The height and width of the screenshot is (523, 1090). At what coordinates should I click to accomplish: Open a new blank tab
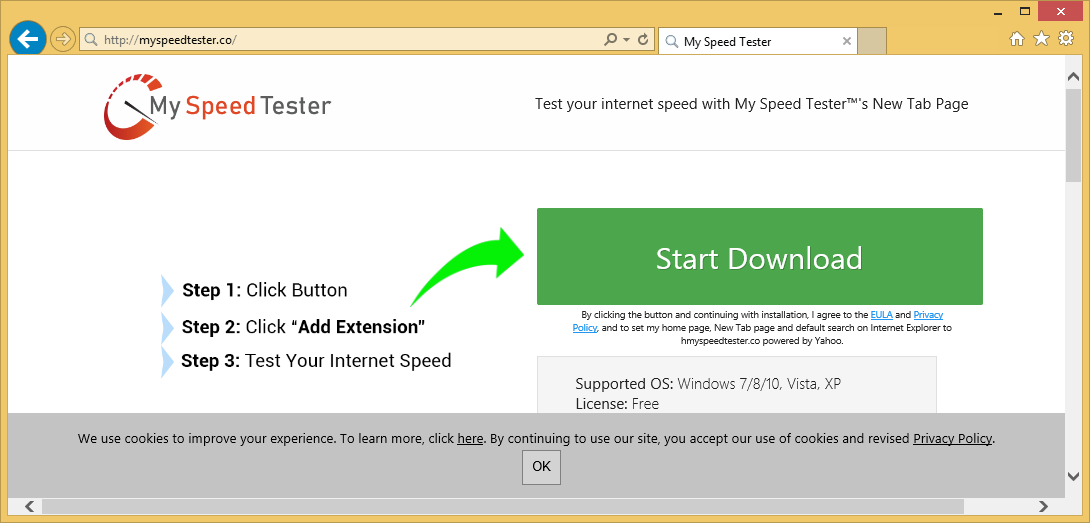click(x=872, y=41)
